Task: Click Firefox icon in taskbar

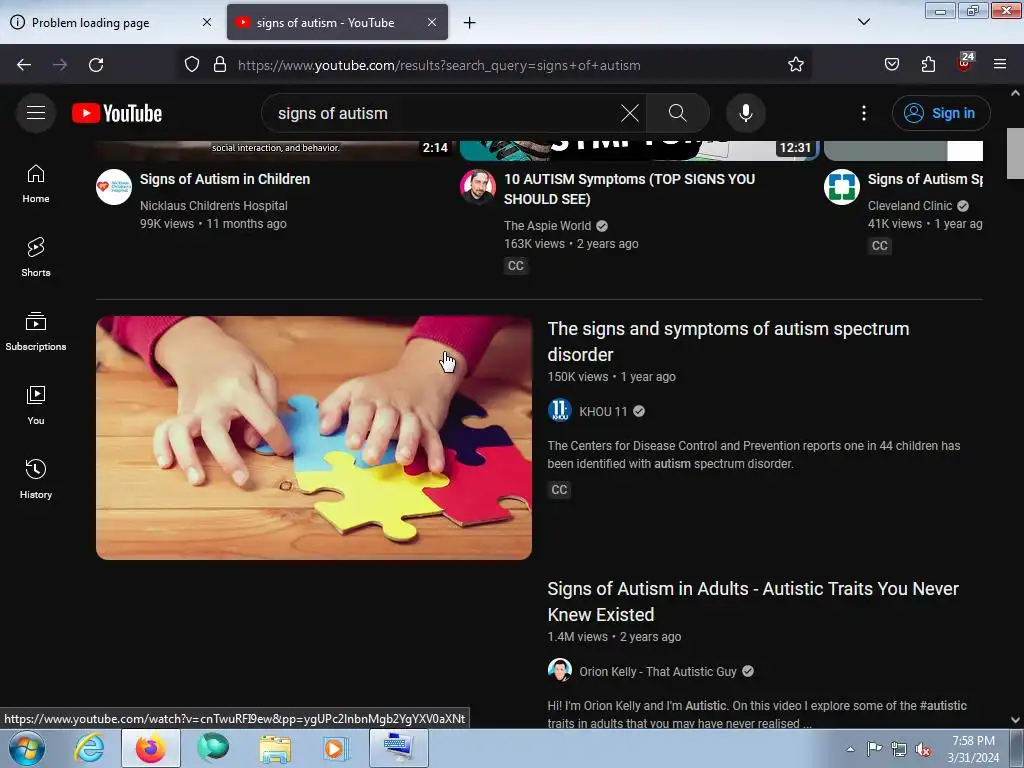Action: 151,748
